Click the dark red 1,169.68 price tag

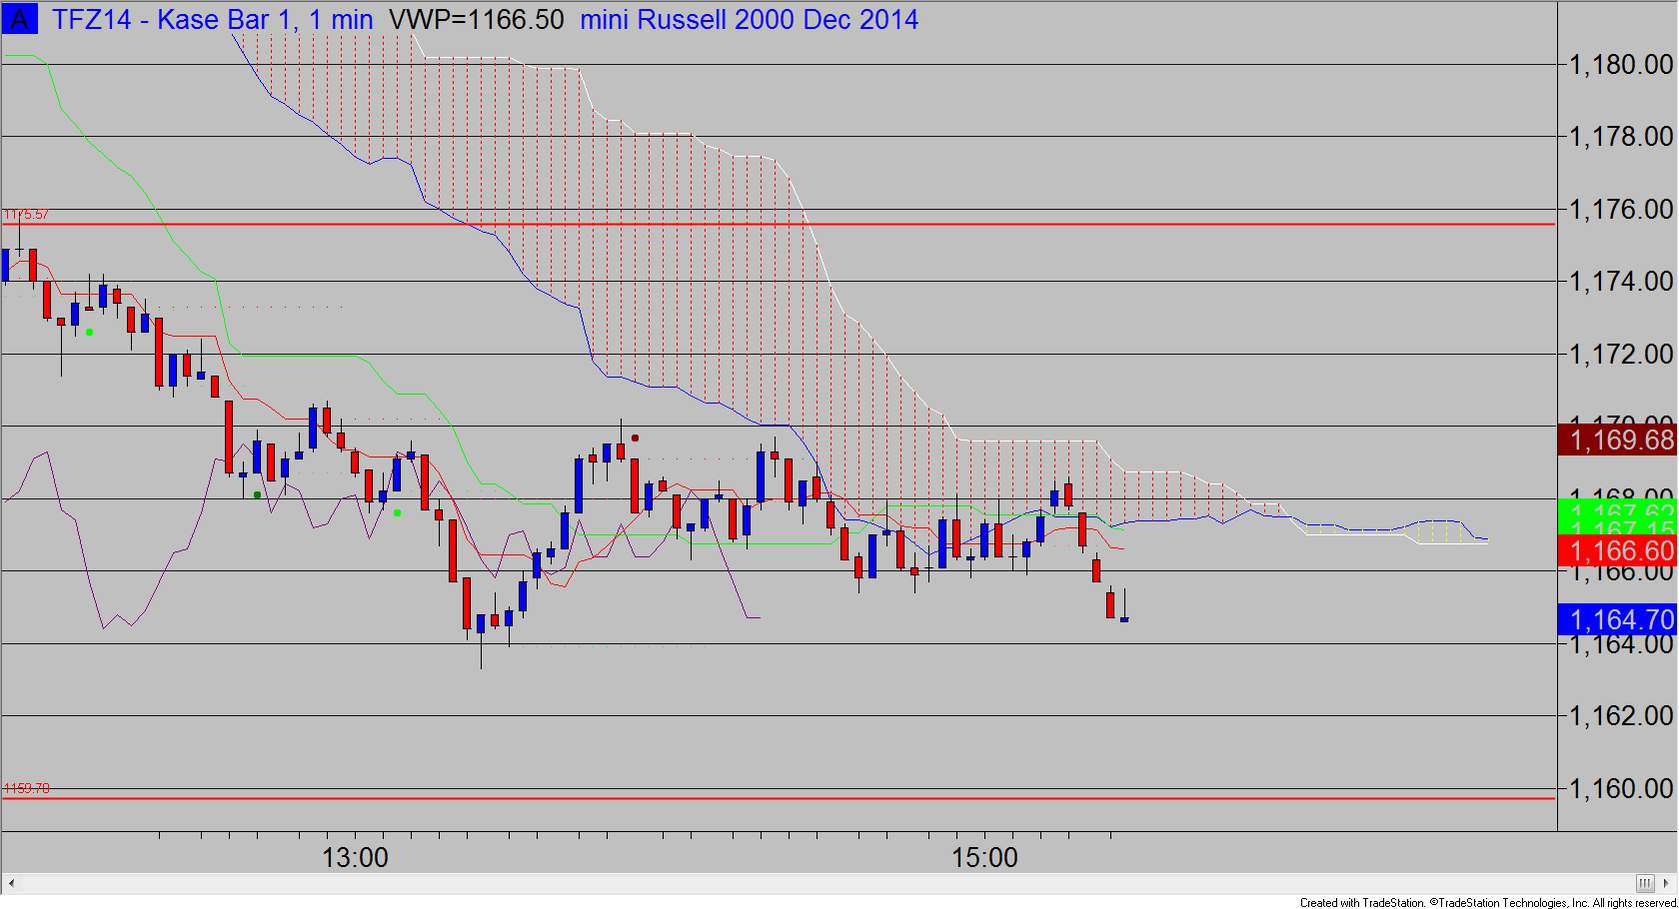click(1618, 440)
